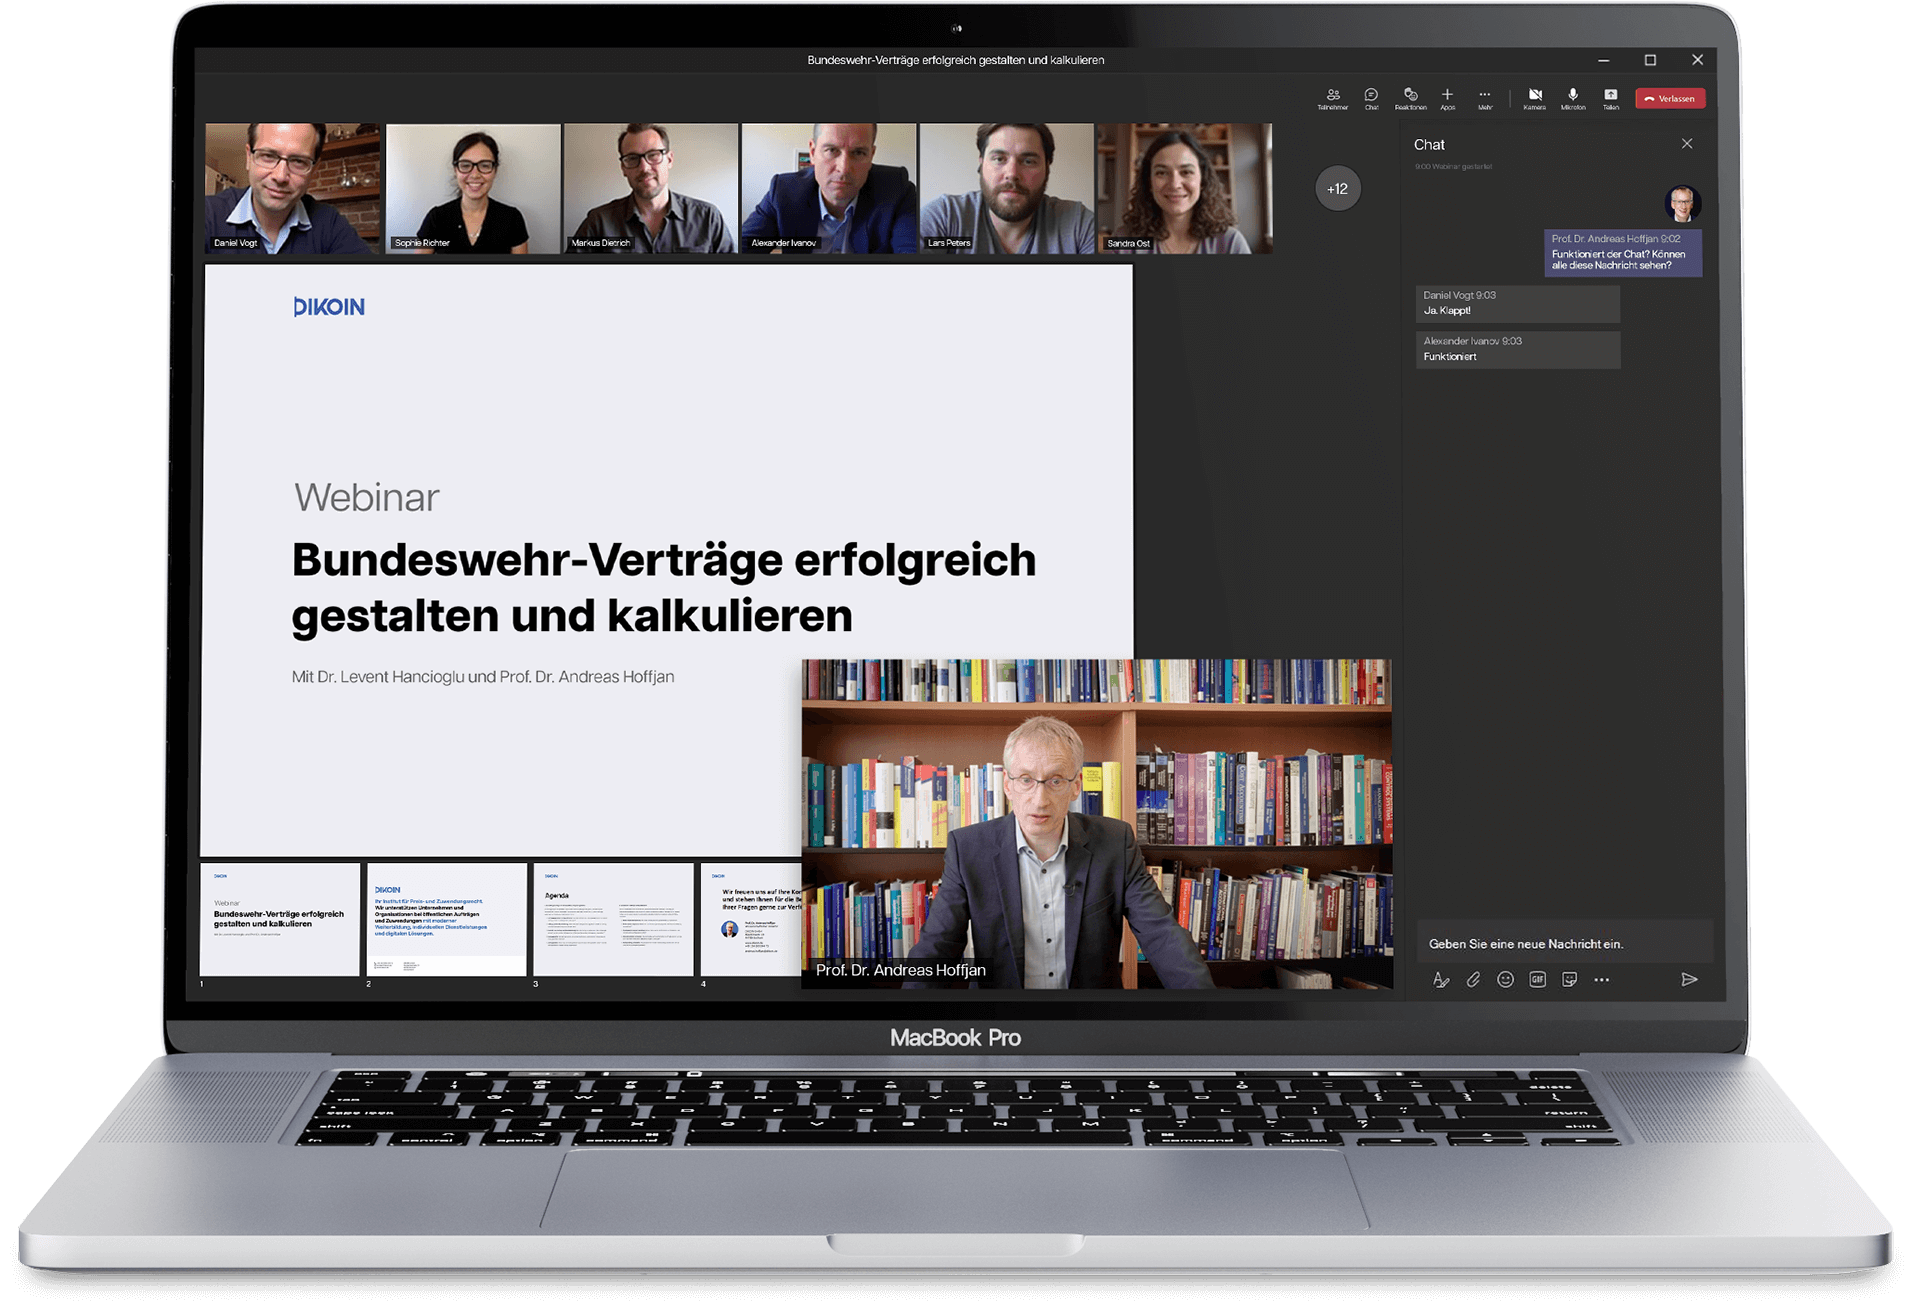Select slide thumbnail 4

click(751, 919)
